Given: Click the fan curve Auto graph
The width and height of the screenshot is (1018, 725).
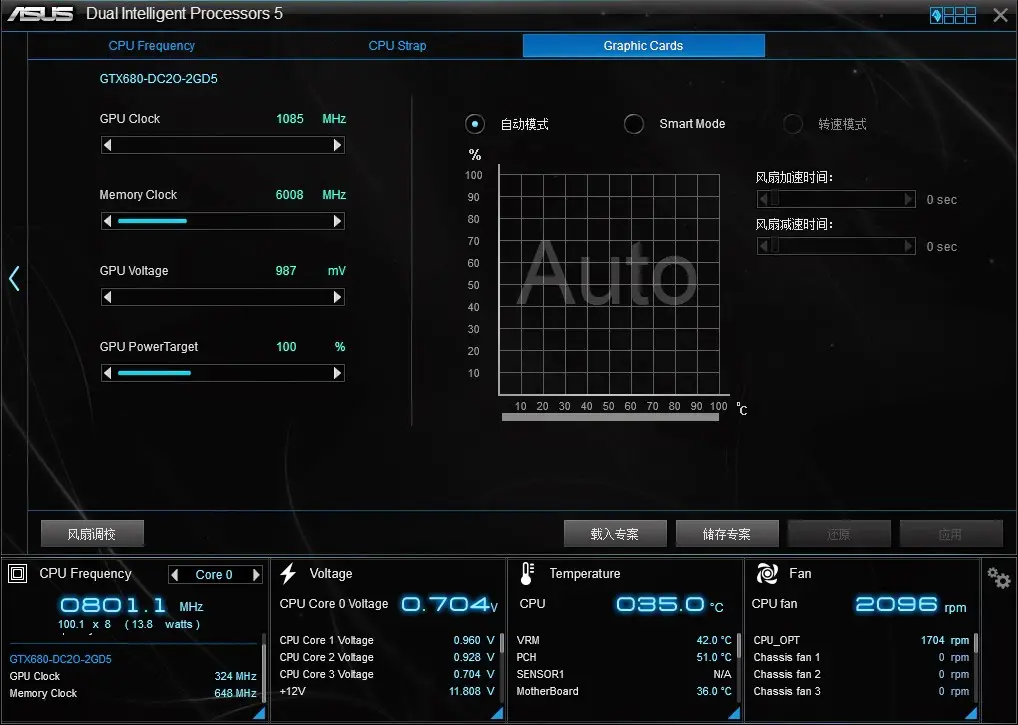Looking at the screenshot, I should coord(610,284).
